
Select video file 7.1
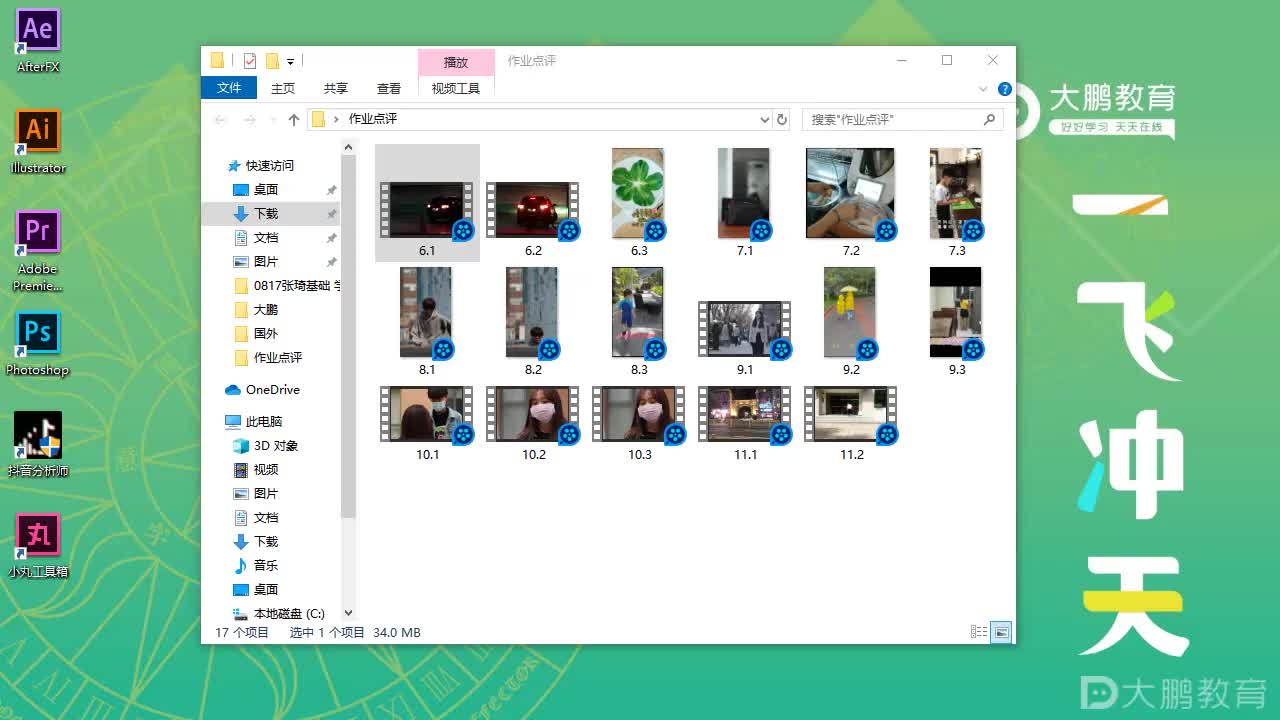(745, 203)
